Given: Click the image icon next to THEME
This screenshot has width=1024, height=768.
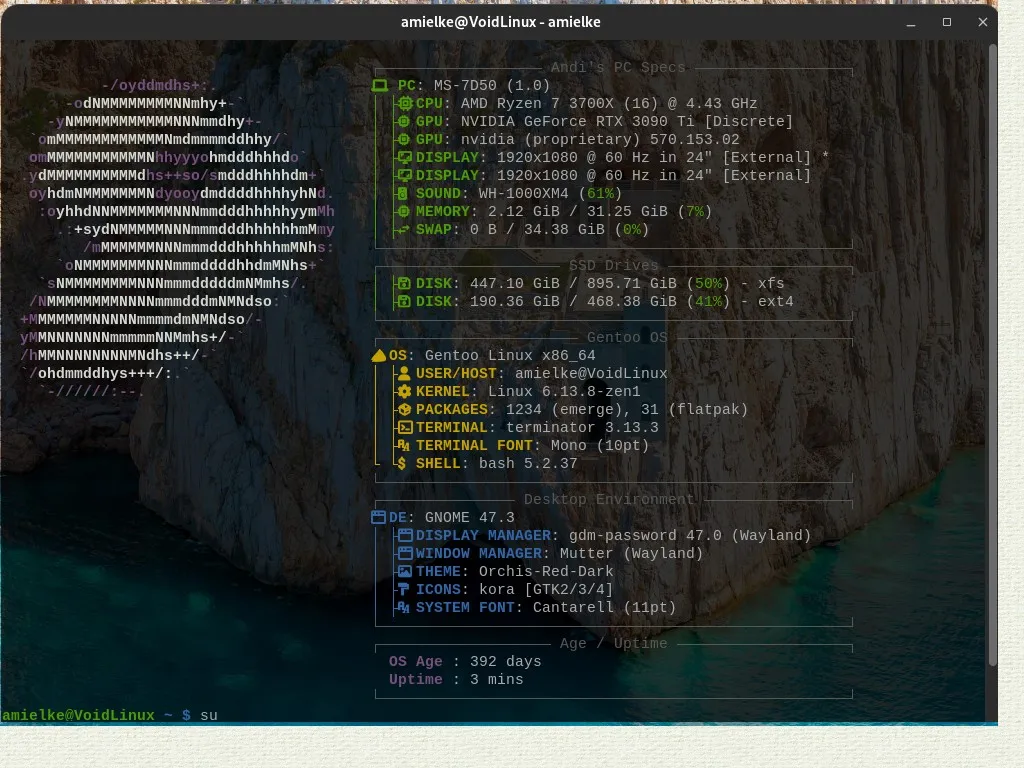Looking at the screenshot, I should [x=405, y=572].
